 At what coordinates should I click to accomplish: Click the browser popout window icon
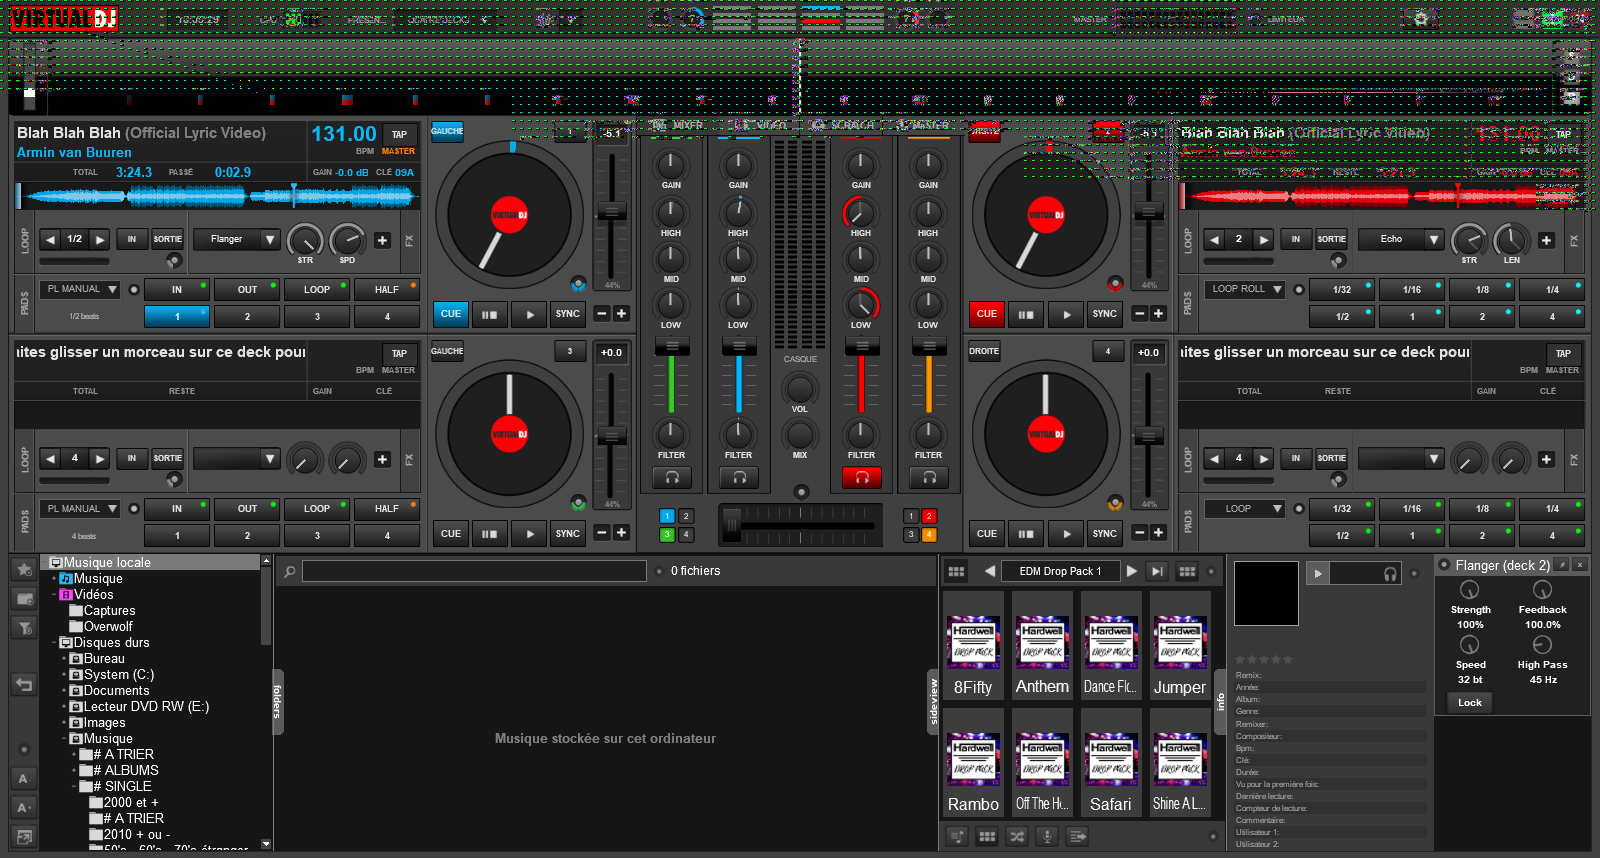point(24,836)
